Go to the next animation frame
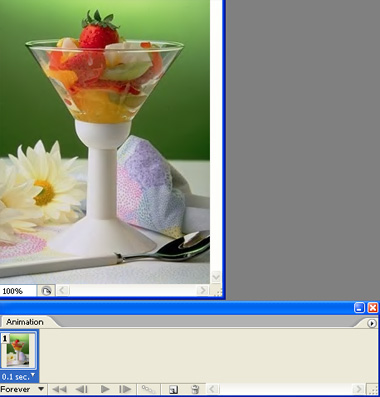 pos(125,389)
